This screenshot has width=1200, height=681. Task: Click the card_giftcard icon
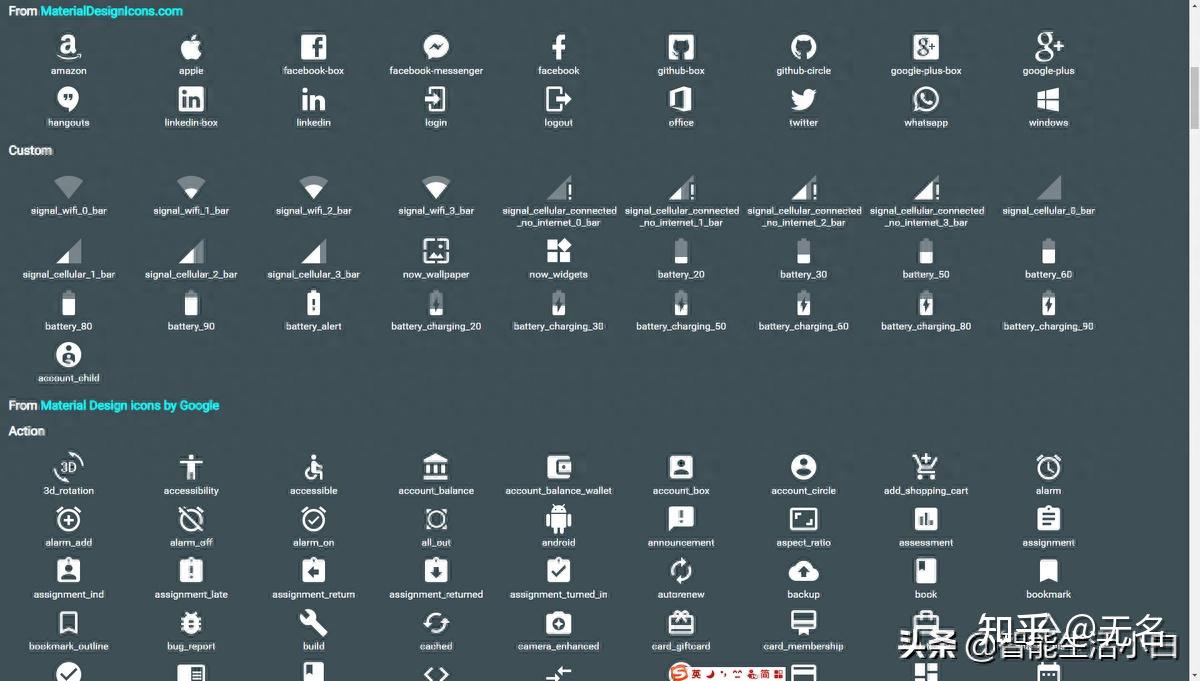point(681,622)
